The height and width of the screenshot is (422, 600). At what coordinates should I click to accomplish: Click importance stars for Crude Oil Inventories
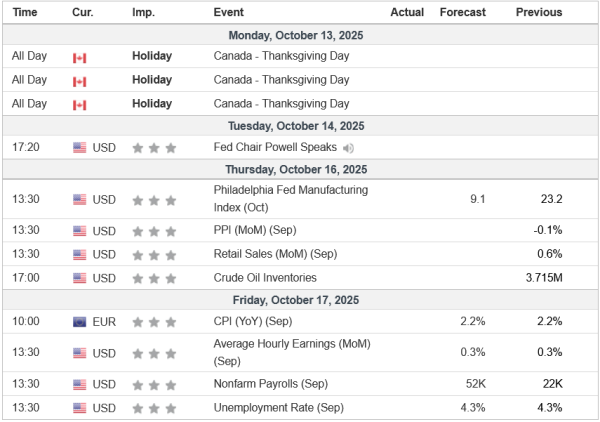(155, 279)
